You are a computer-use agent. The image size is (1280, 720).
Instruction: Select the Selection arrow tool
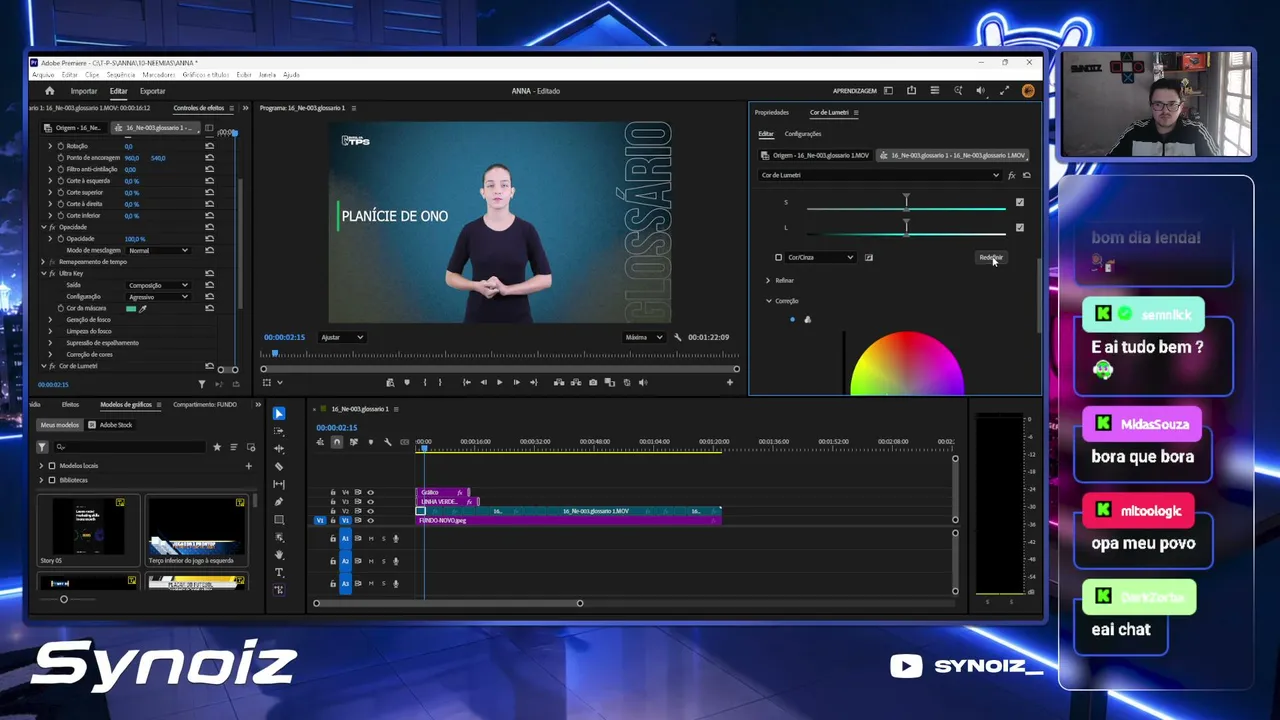pos(279,414)
